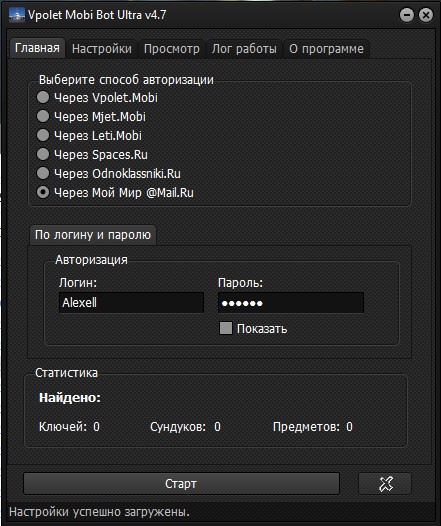
Task: Focus the Логин input field
Action: click(131, 303)
